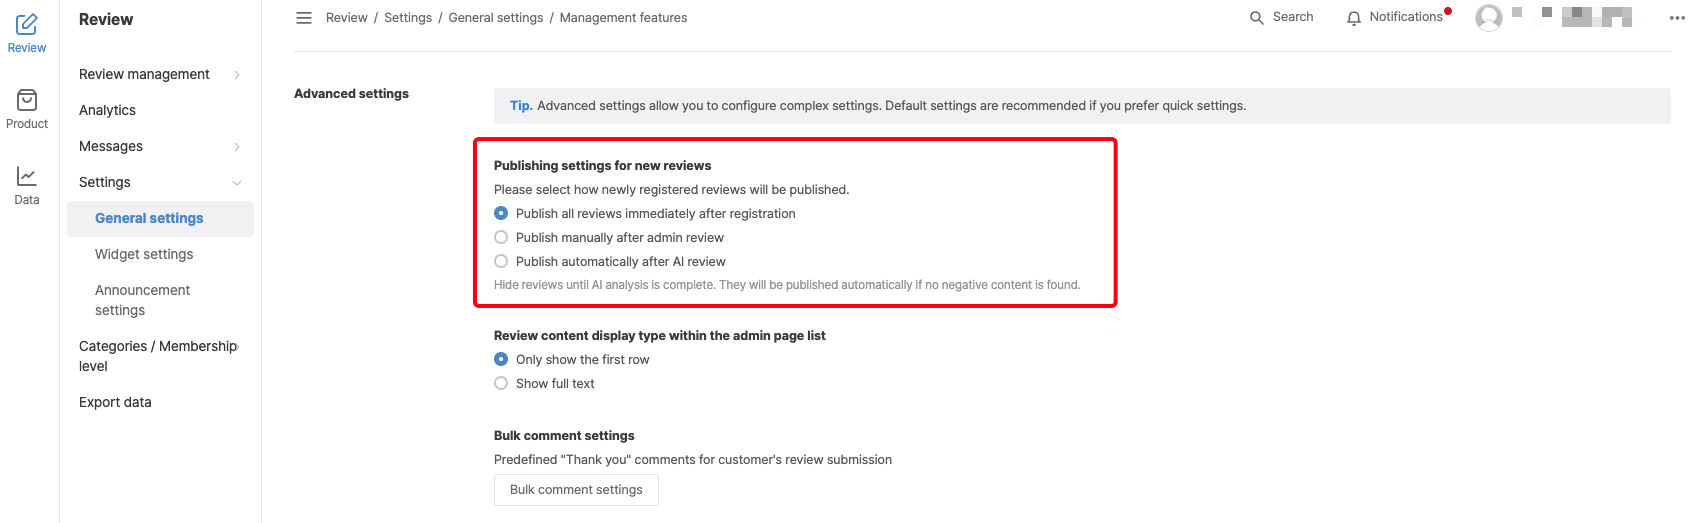Expand the Review management submenu
Image resolution: width=1700 pixels, height=523 pixels.
point(237,75)
